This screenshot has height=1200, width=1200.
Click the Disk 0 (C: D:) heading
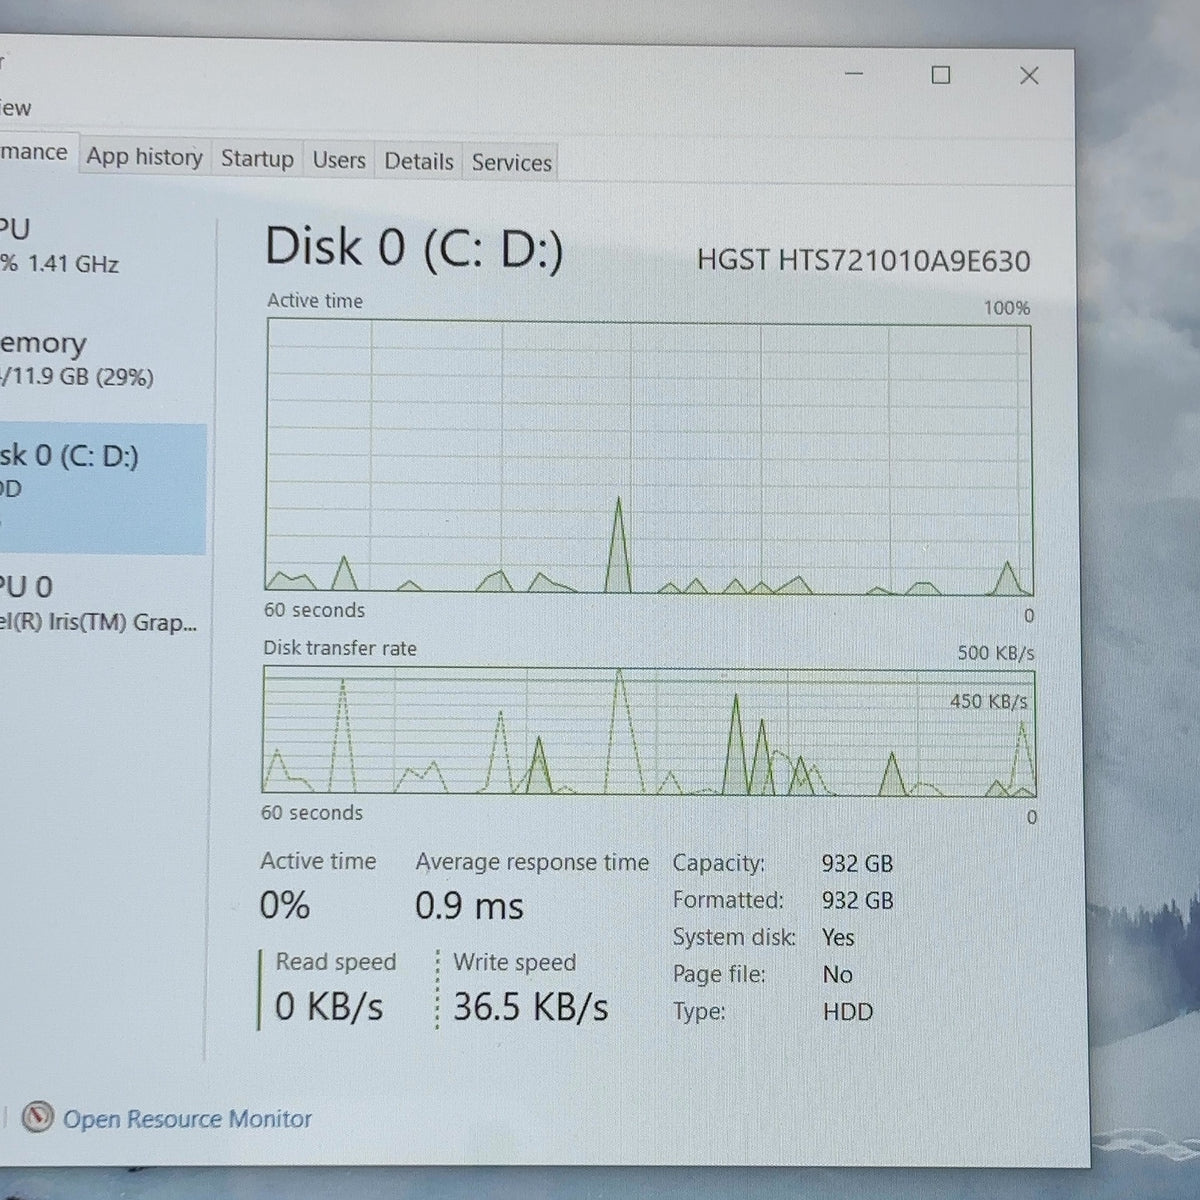click(x=414, y=248)
